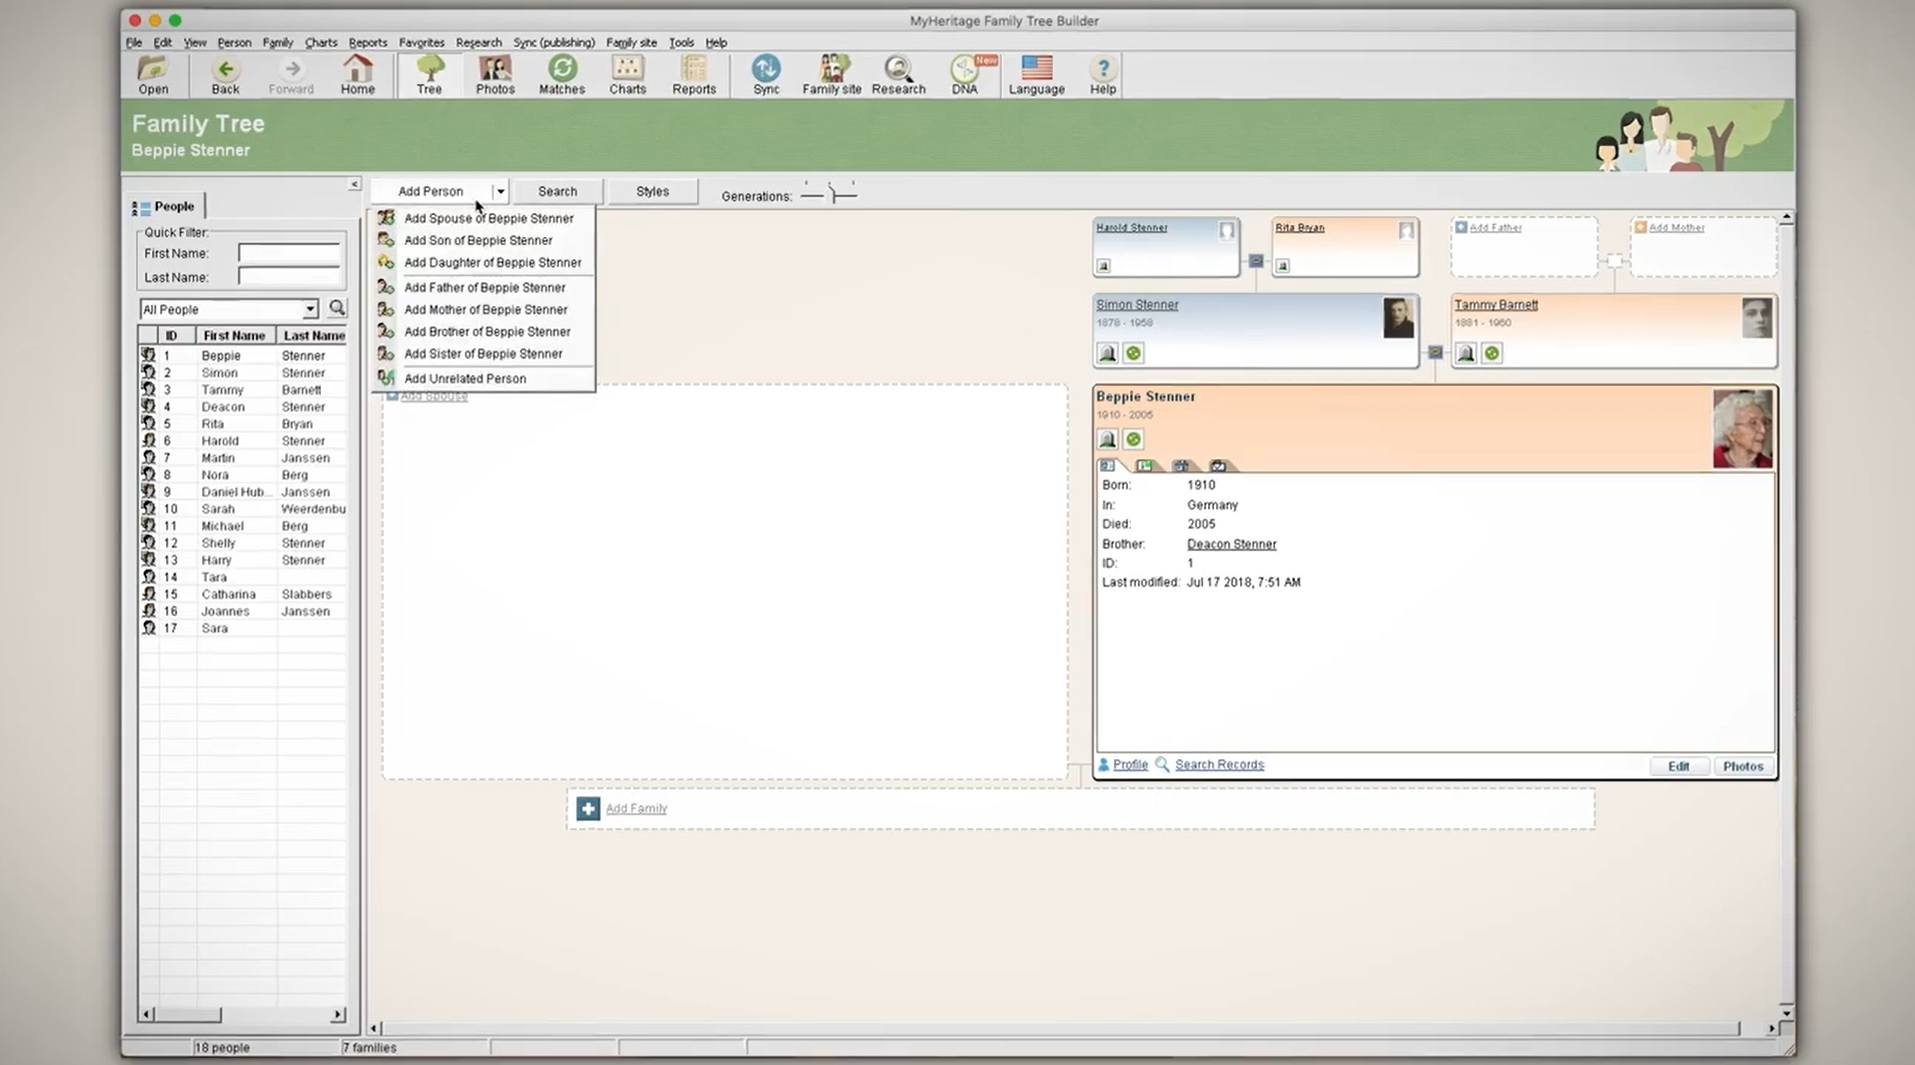Open the Deacon Stenner brother link
Image resolution: width=1915 pixels, height=1065 pixels.
click(x=1231, y=545)
